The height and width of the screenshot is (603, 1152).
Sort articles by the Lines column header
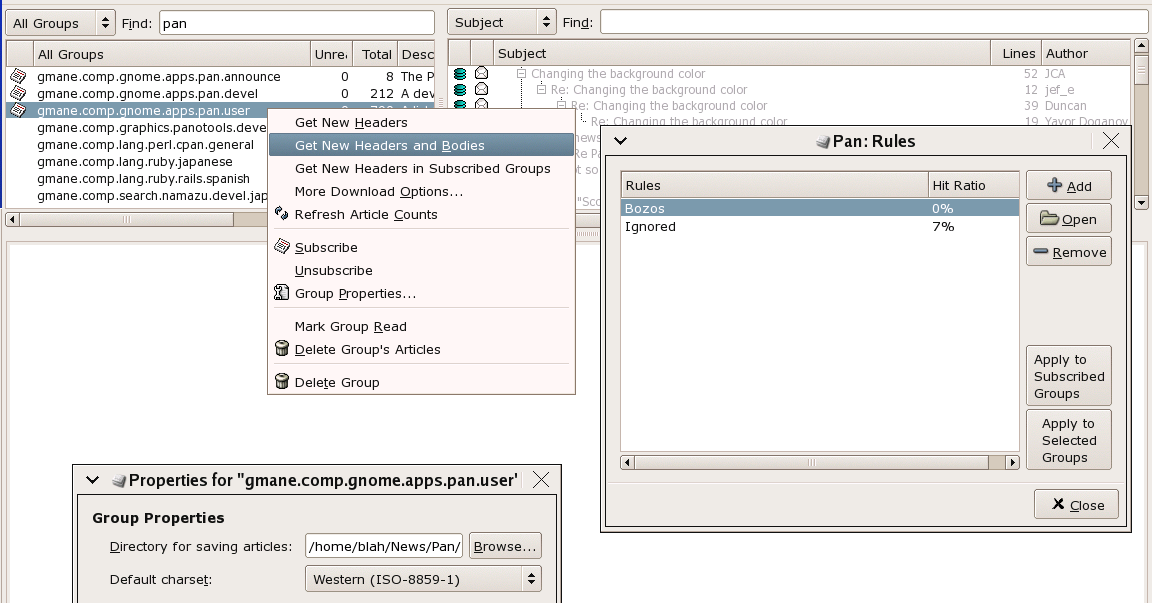pos(1017,53)
